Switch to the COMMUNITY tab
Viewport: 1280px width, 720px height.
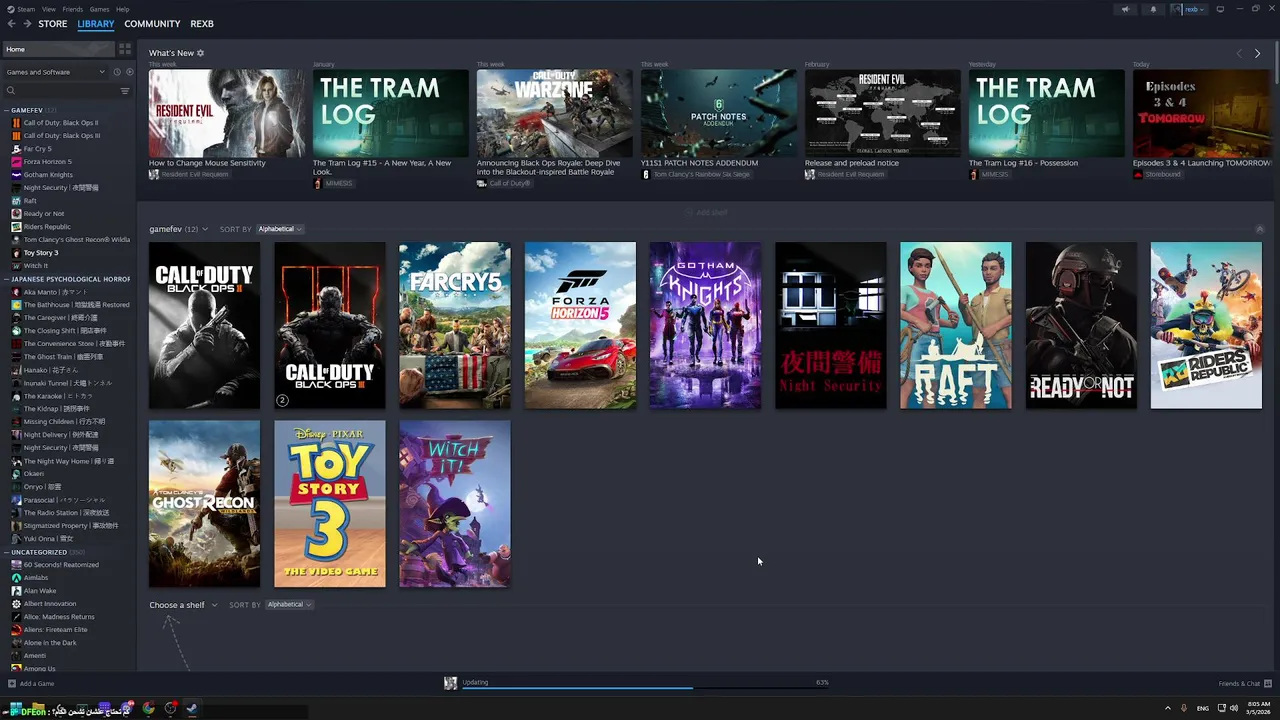coord(152,24)
